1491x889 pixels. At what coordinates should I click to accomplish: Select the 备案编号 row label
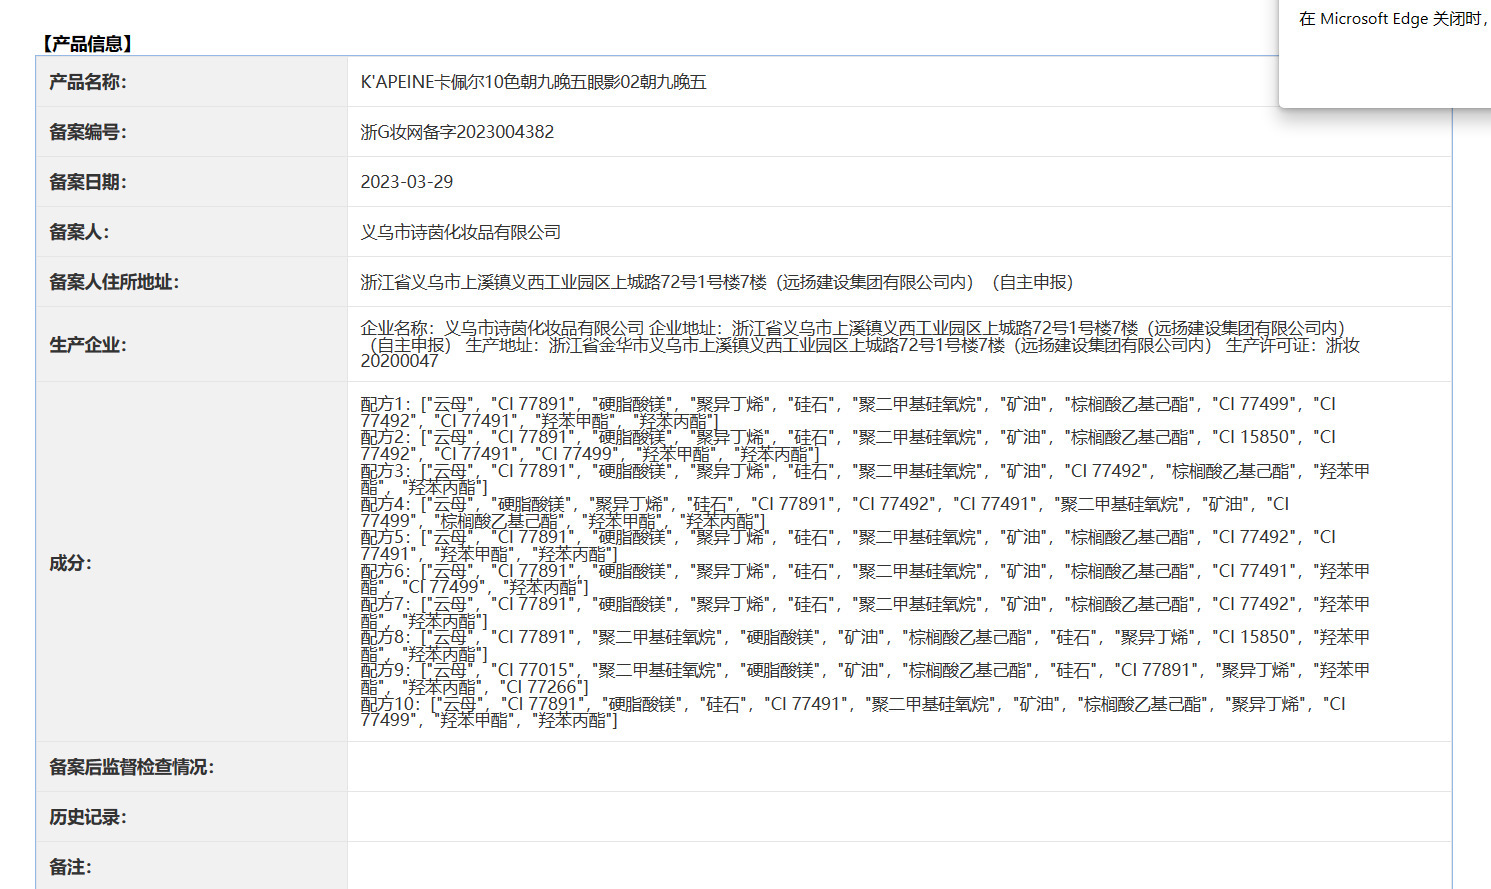pos(88,132)
